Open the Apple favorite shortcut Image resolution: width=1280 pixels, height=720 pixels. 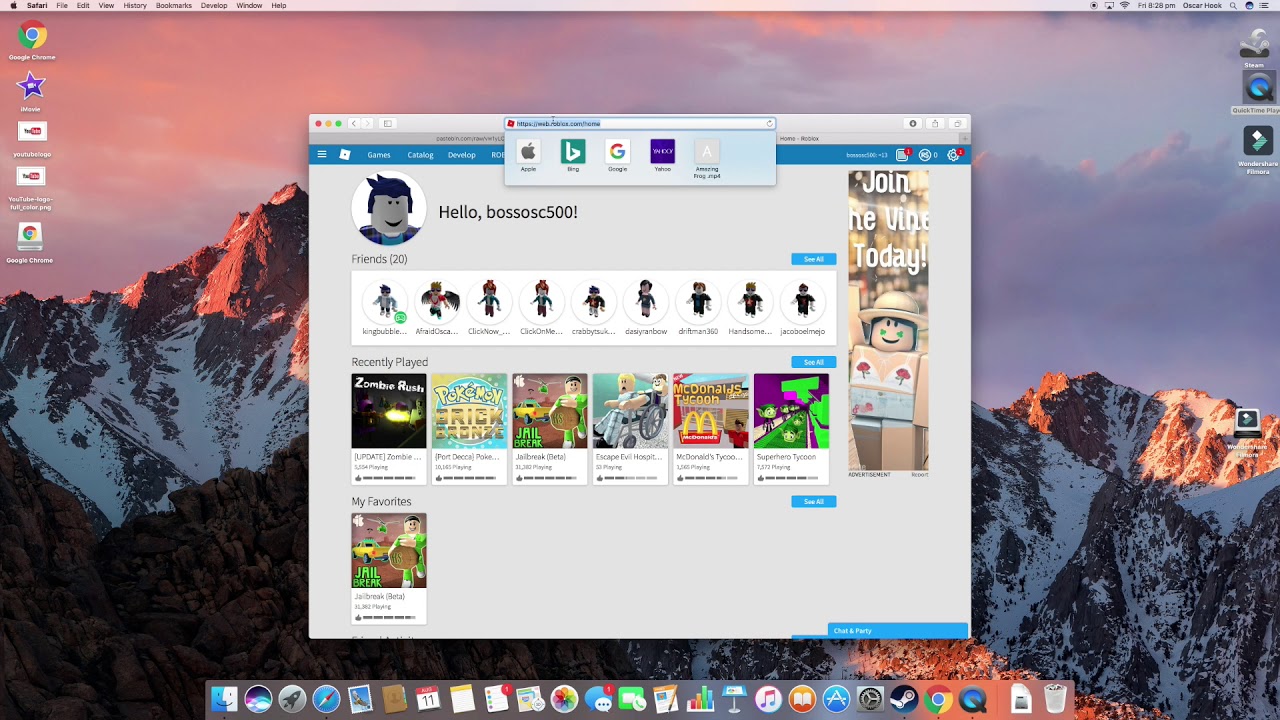tap(528, 155)
